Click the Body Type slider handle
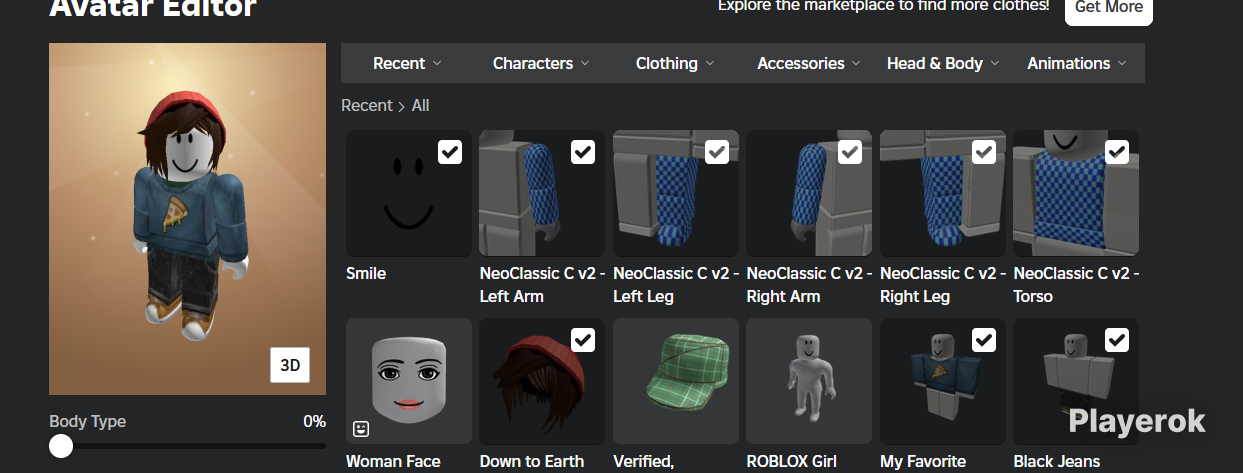The width and height of the screenshot is (1243, 473). click(x=61, y=446)
